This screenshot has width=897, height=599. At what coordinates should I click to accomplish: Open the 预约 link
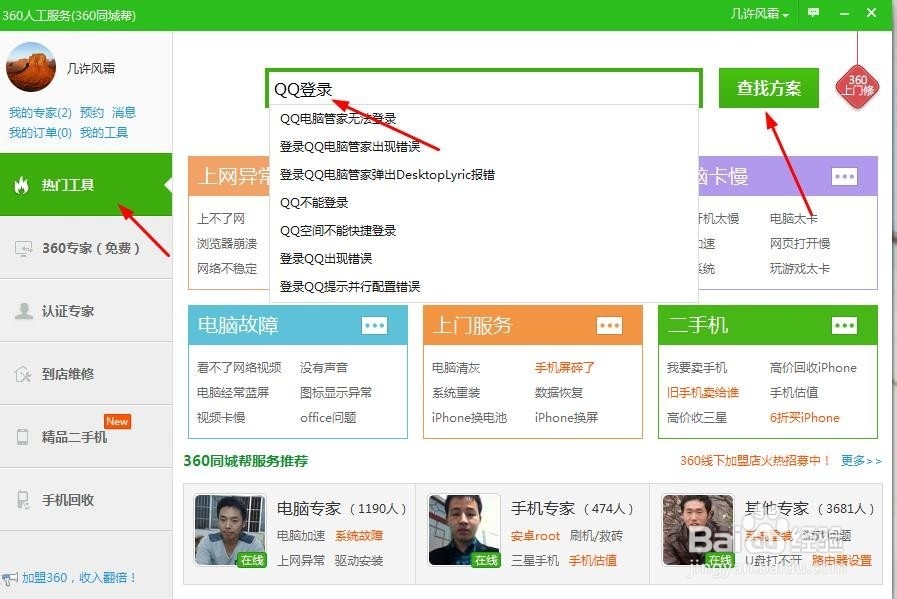point(92,112)
